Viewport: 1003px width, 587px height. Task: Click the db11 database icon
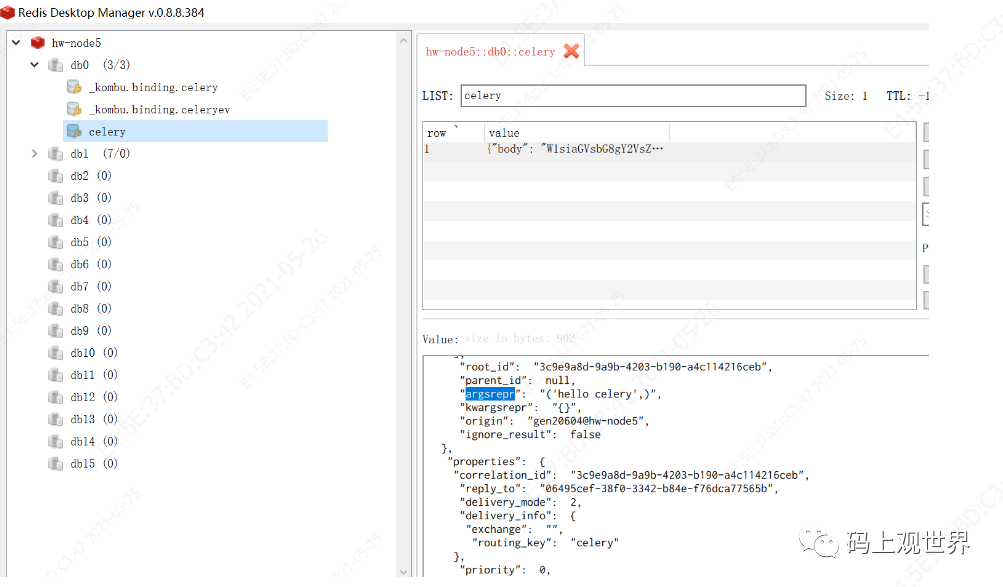click(56, 375)
